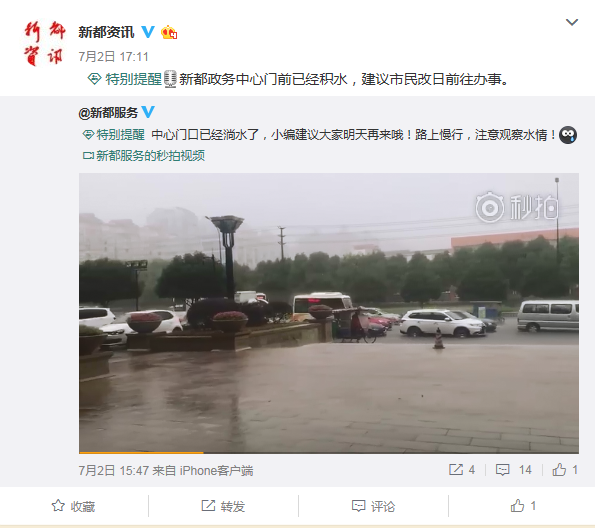Viewport: 595px width, 528px height.
Task: Play the flooded street video thumbnail
Action: [x=329, y=312]
